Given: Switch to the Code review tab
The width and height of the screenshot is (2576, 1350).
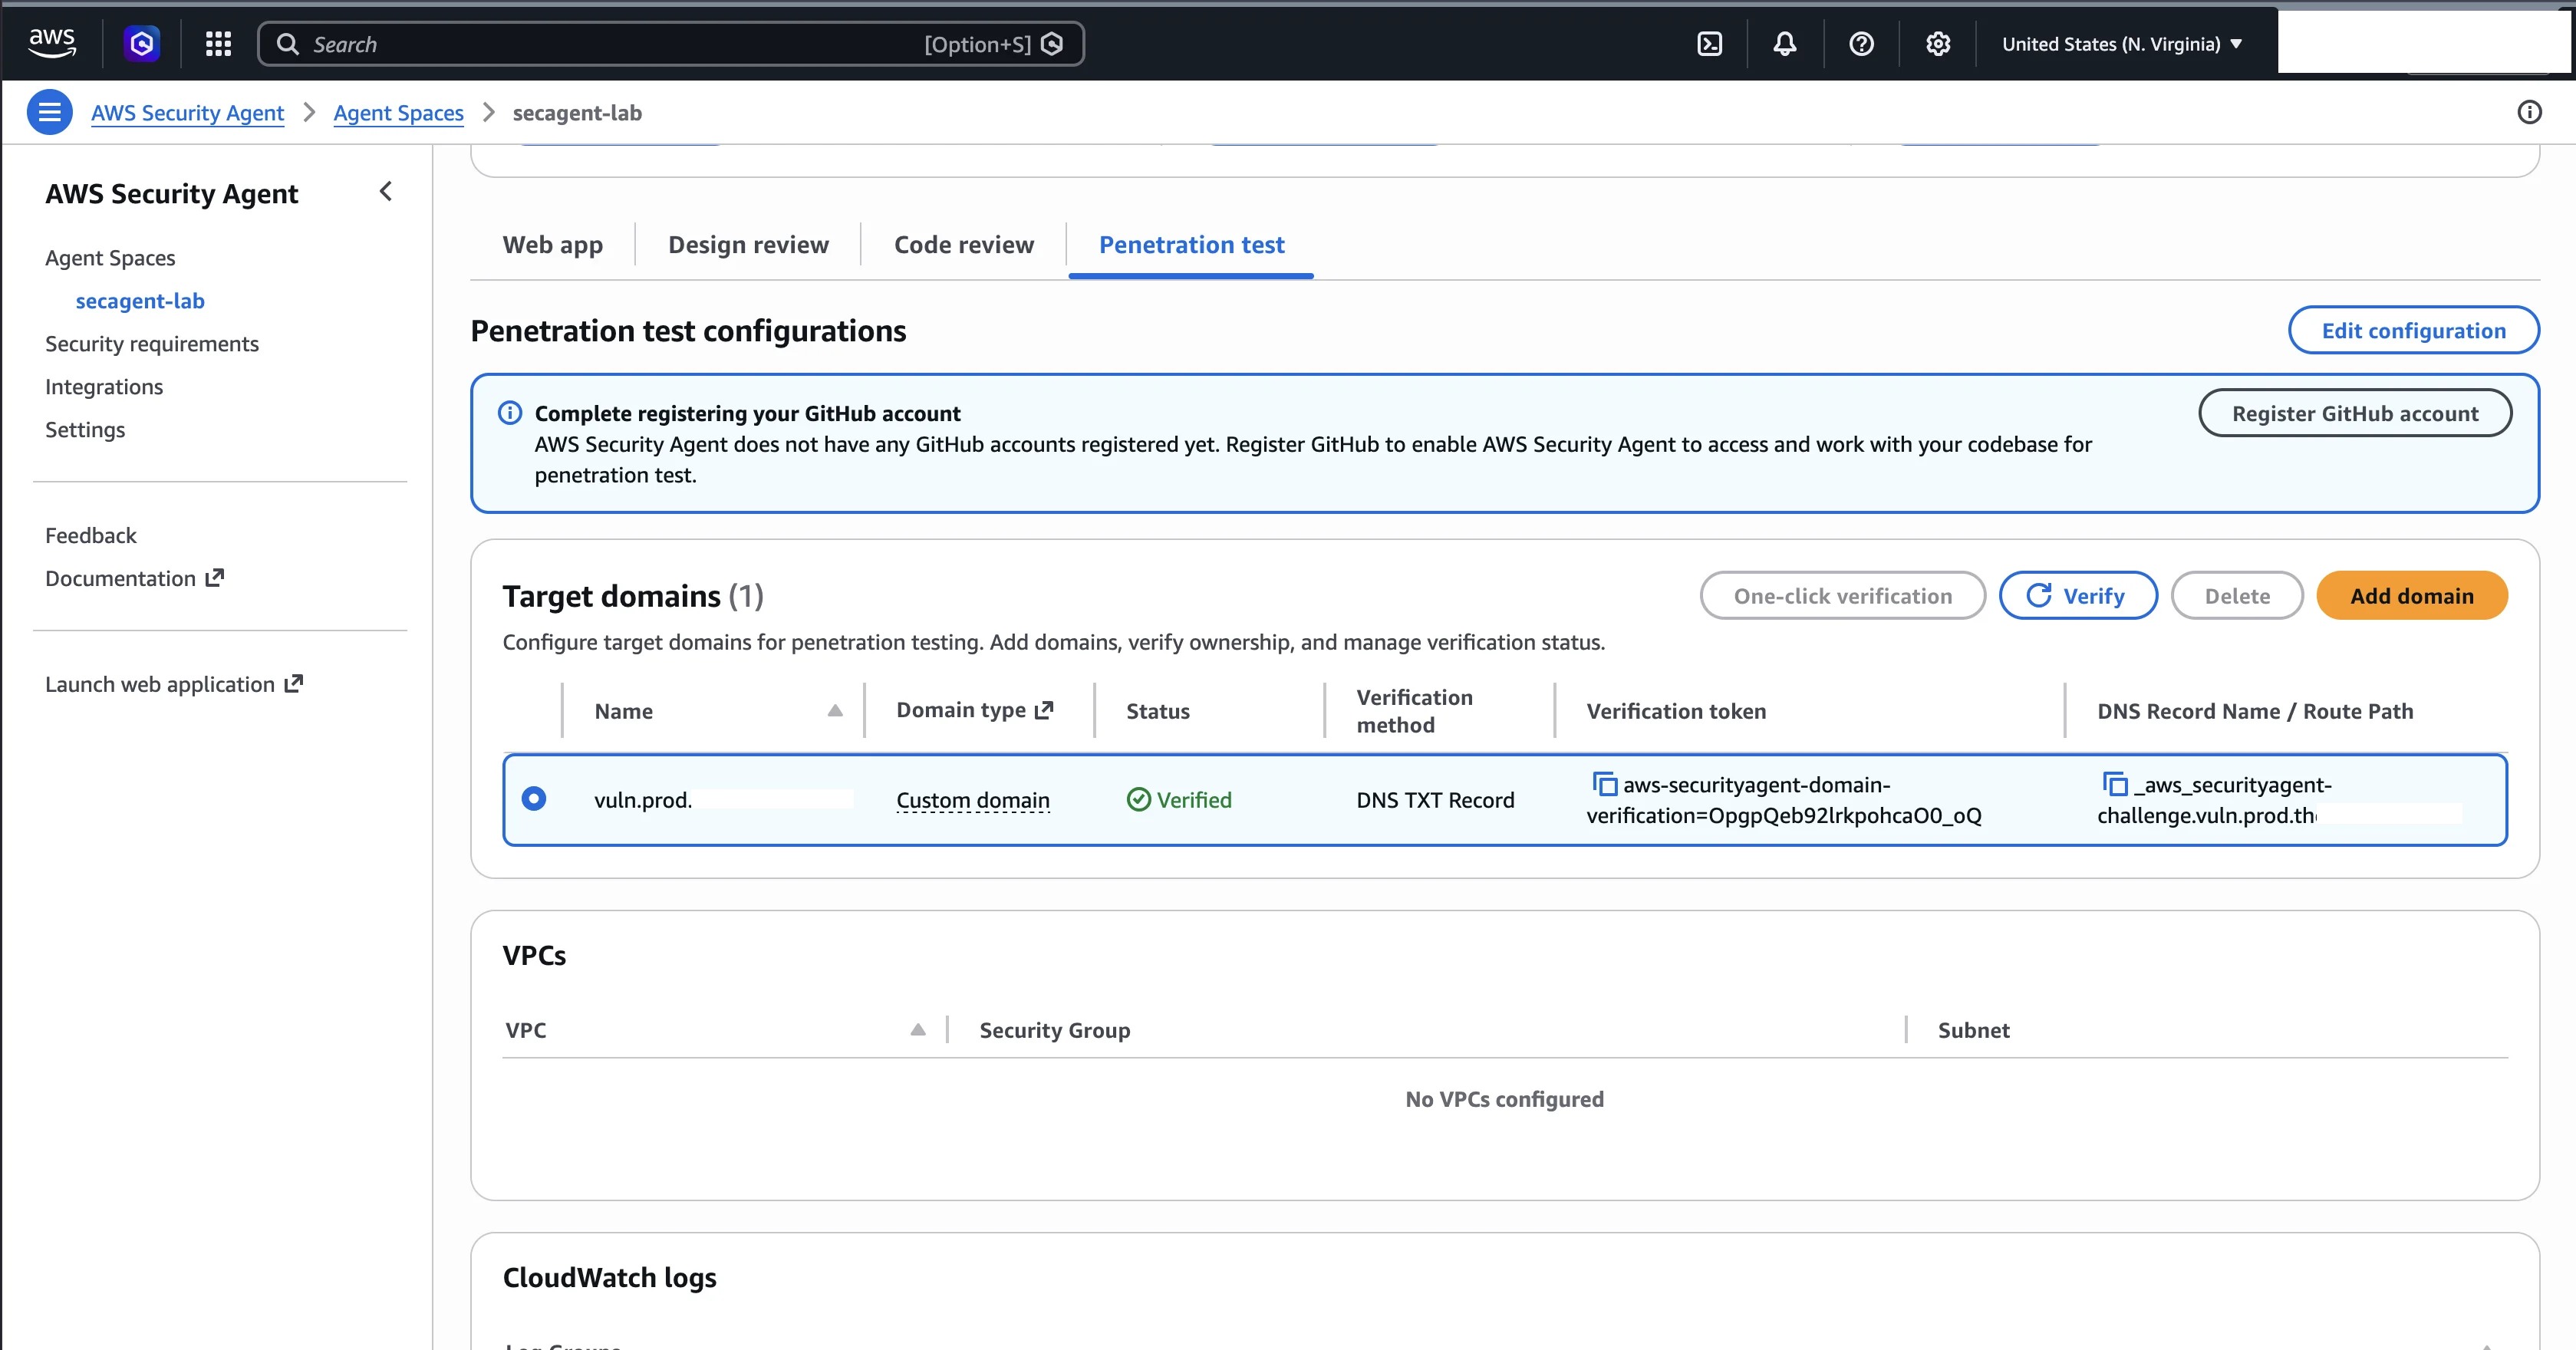Looking at the screenshot, I should coord(964,245).
